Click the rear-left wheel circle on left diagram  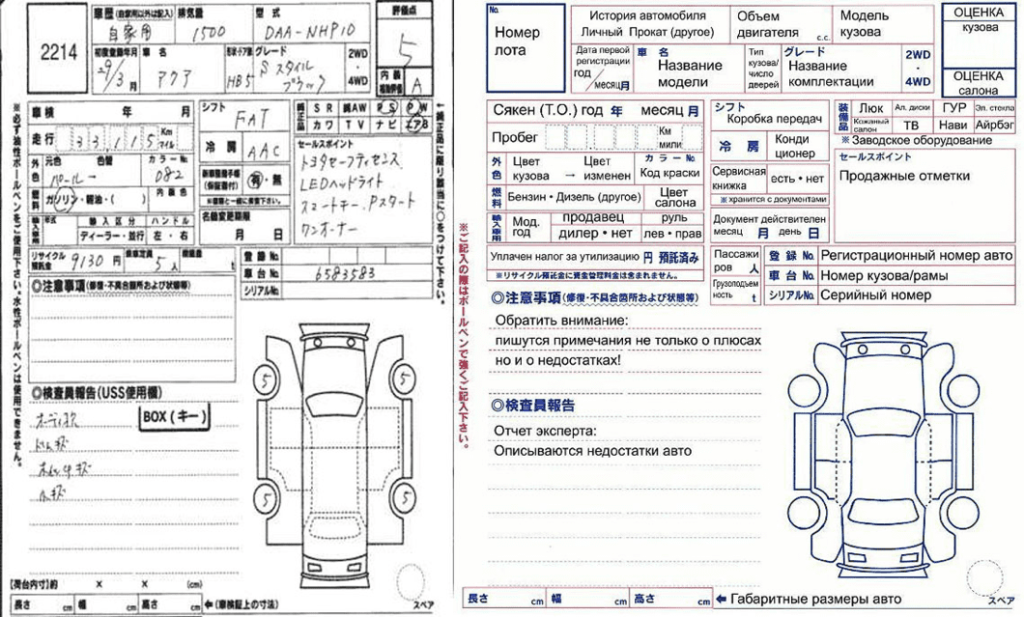coord(266,495)
